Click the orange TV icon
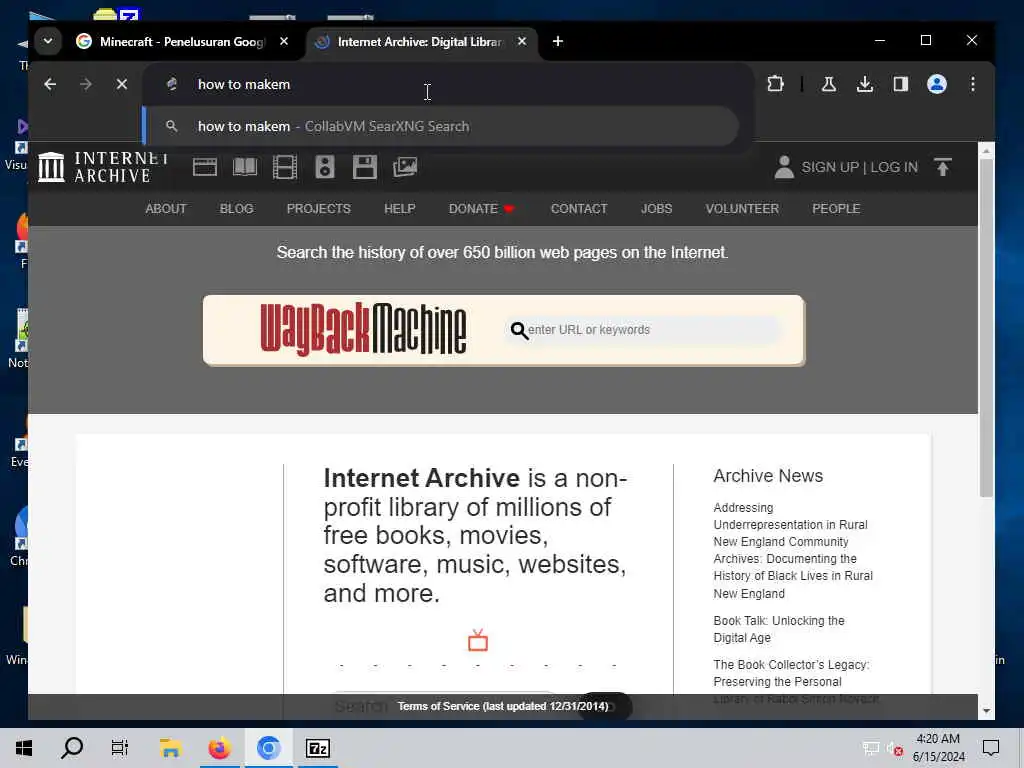This screenshot has height=768, width=1024. pos(478,641)
